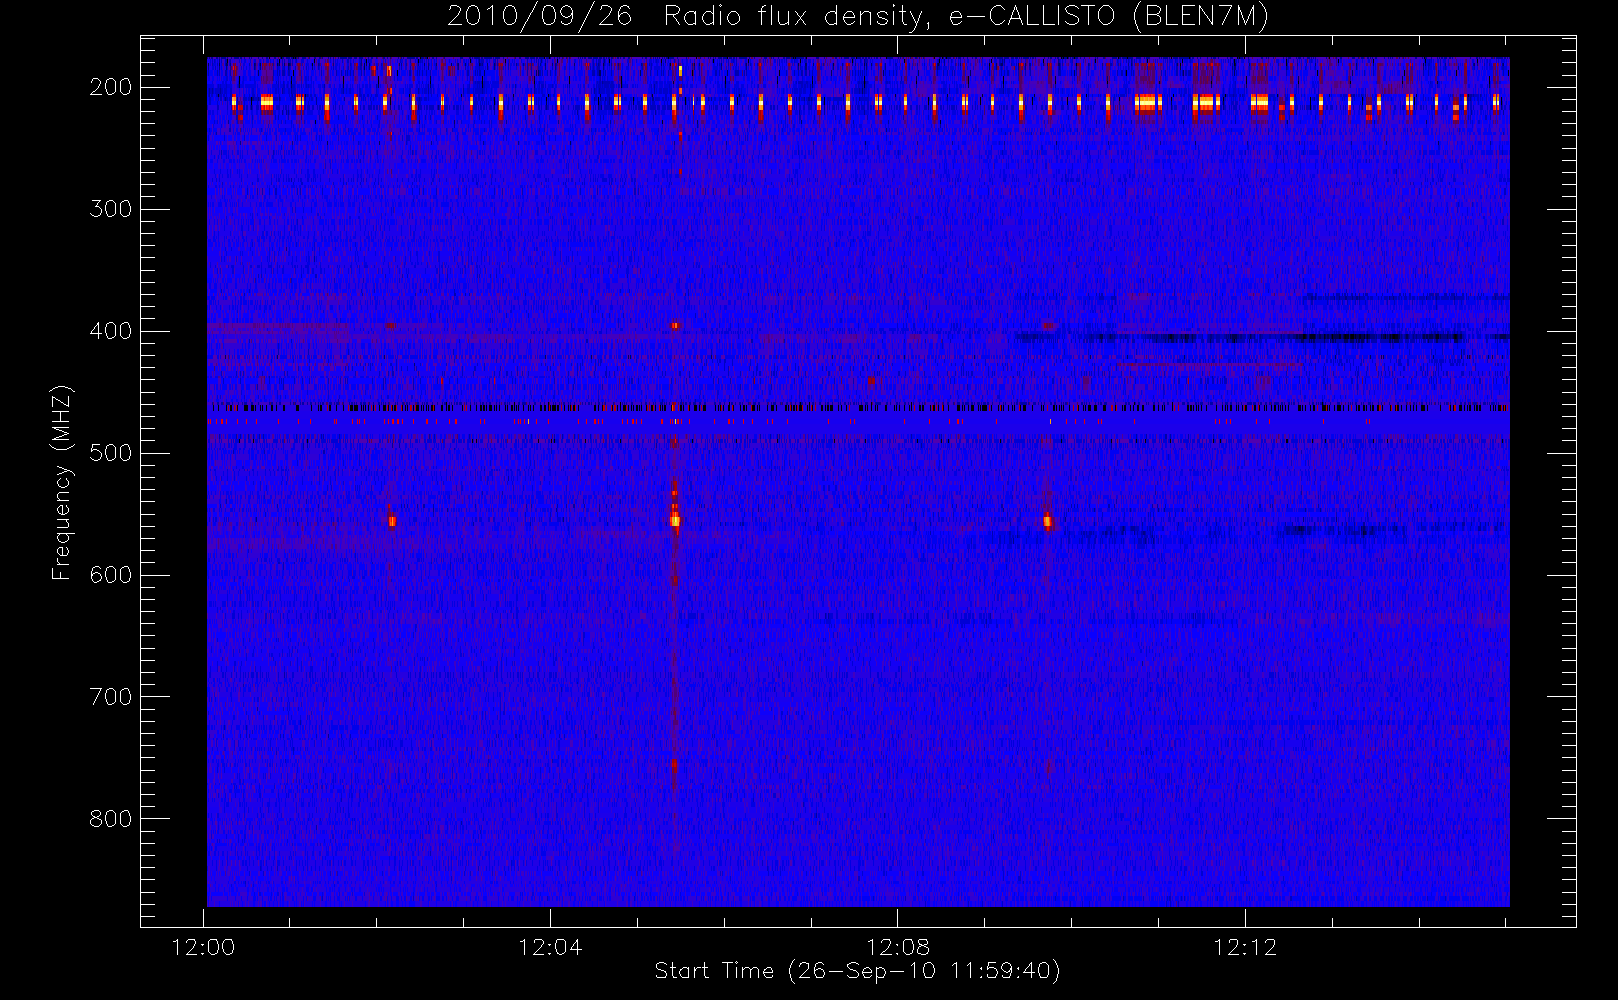This screenshot has height=1000, width=1618.
Task: Select the 500 frequency tick label
Action: pos(111,453)
